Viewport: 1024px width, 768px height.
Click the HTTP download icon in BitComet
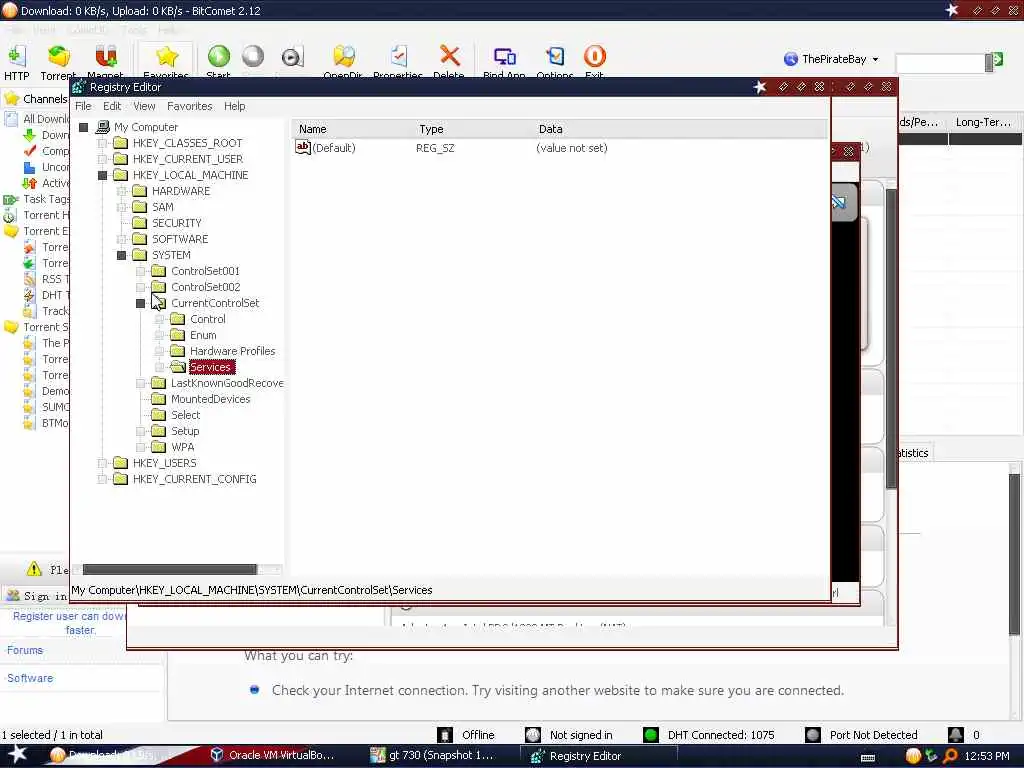tap(16, 57)
